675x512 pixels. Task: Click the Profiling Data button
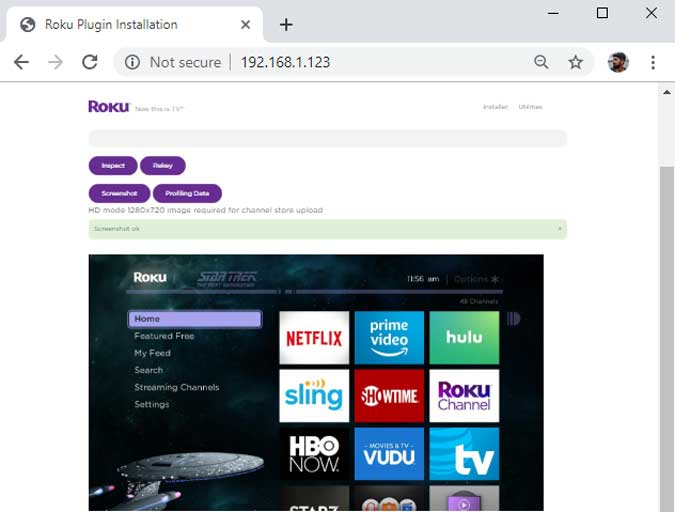(187, 193)
